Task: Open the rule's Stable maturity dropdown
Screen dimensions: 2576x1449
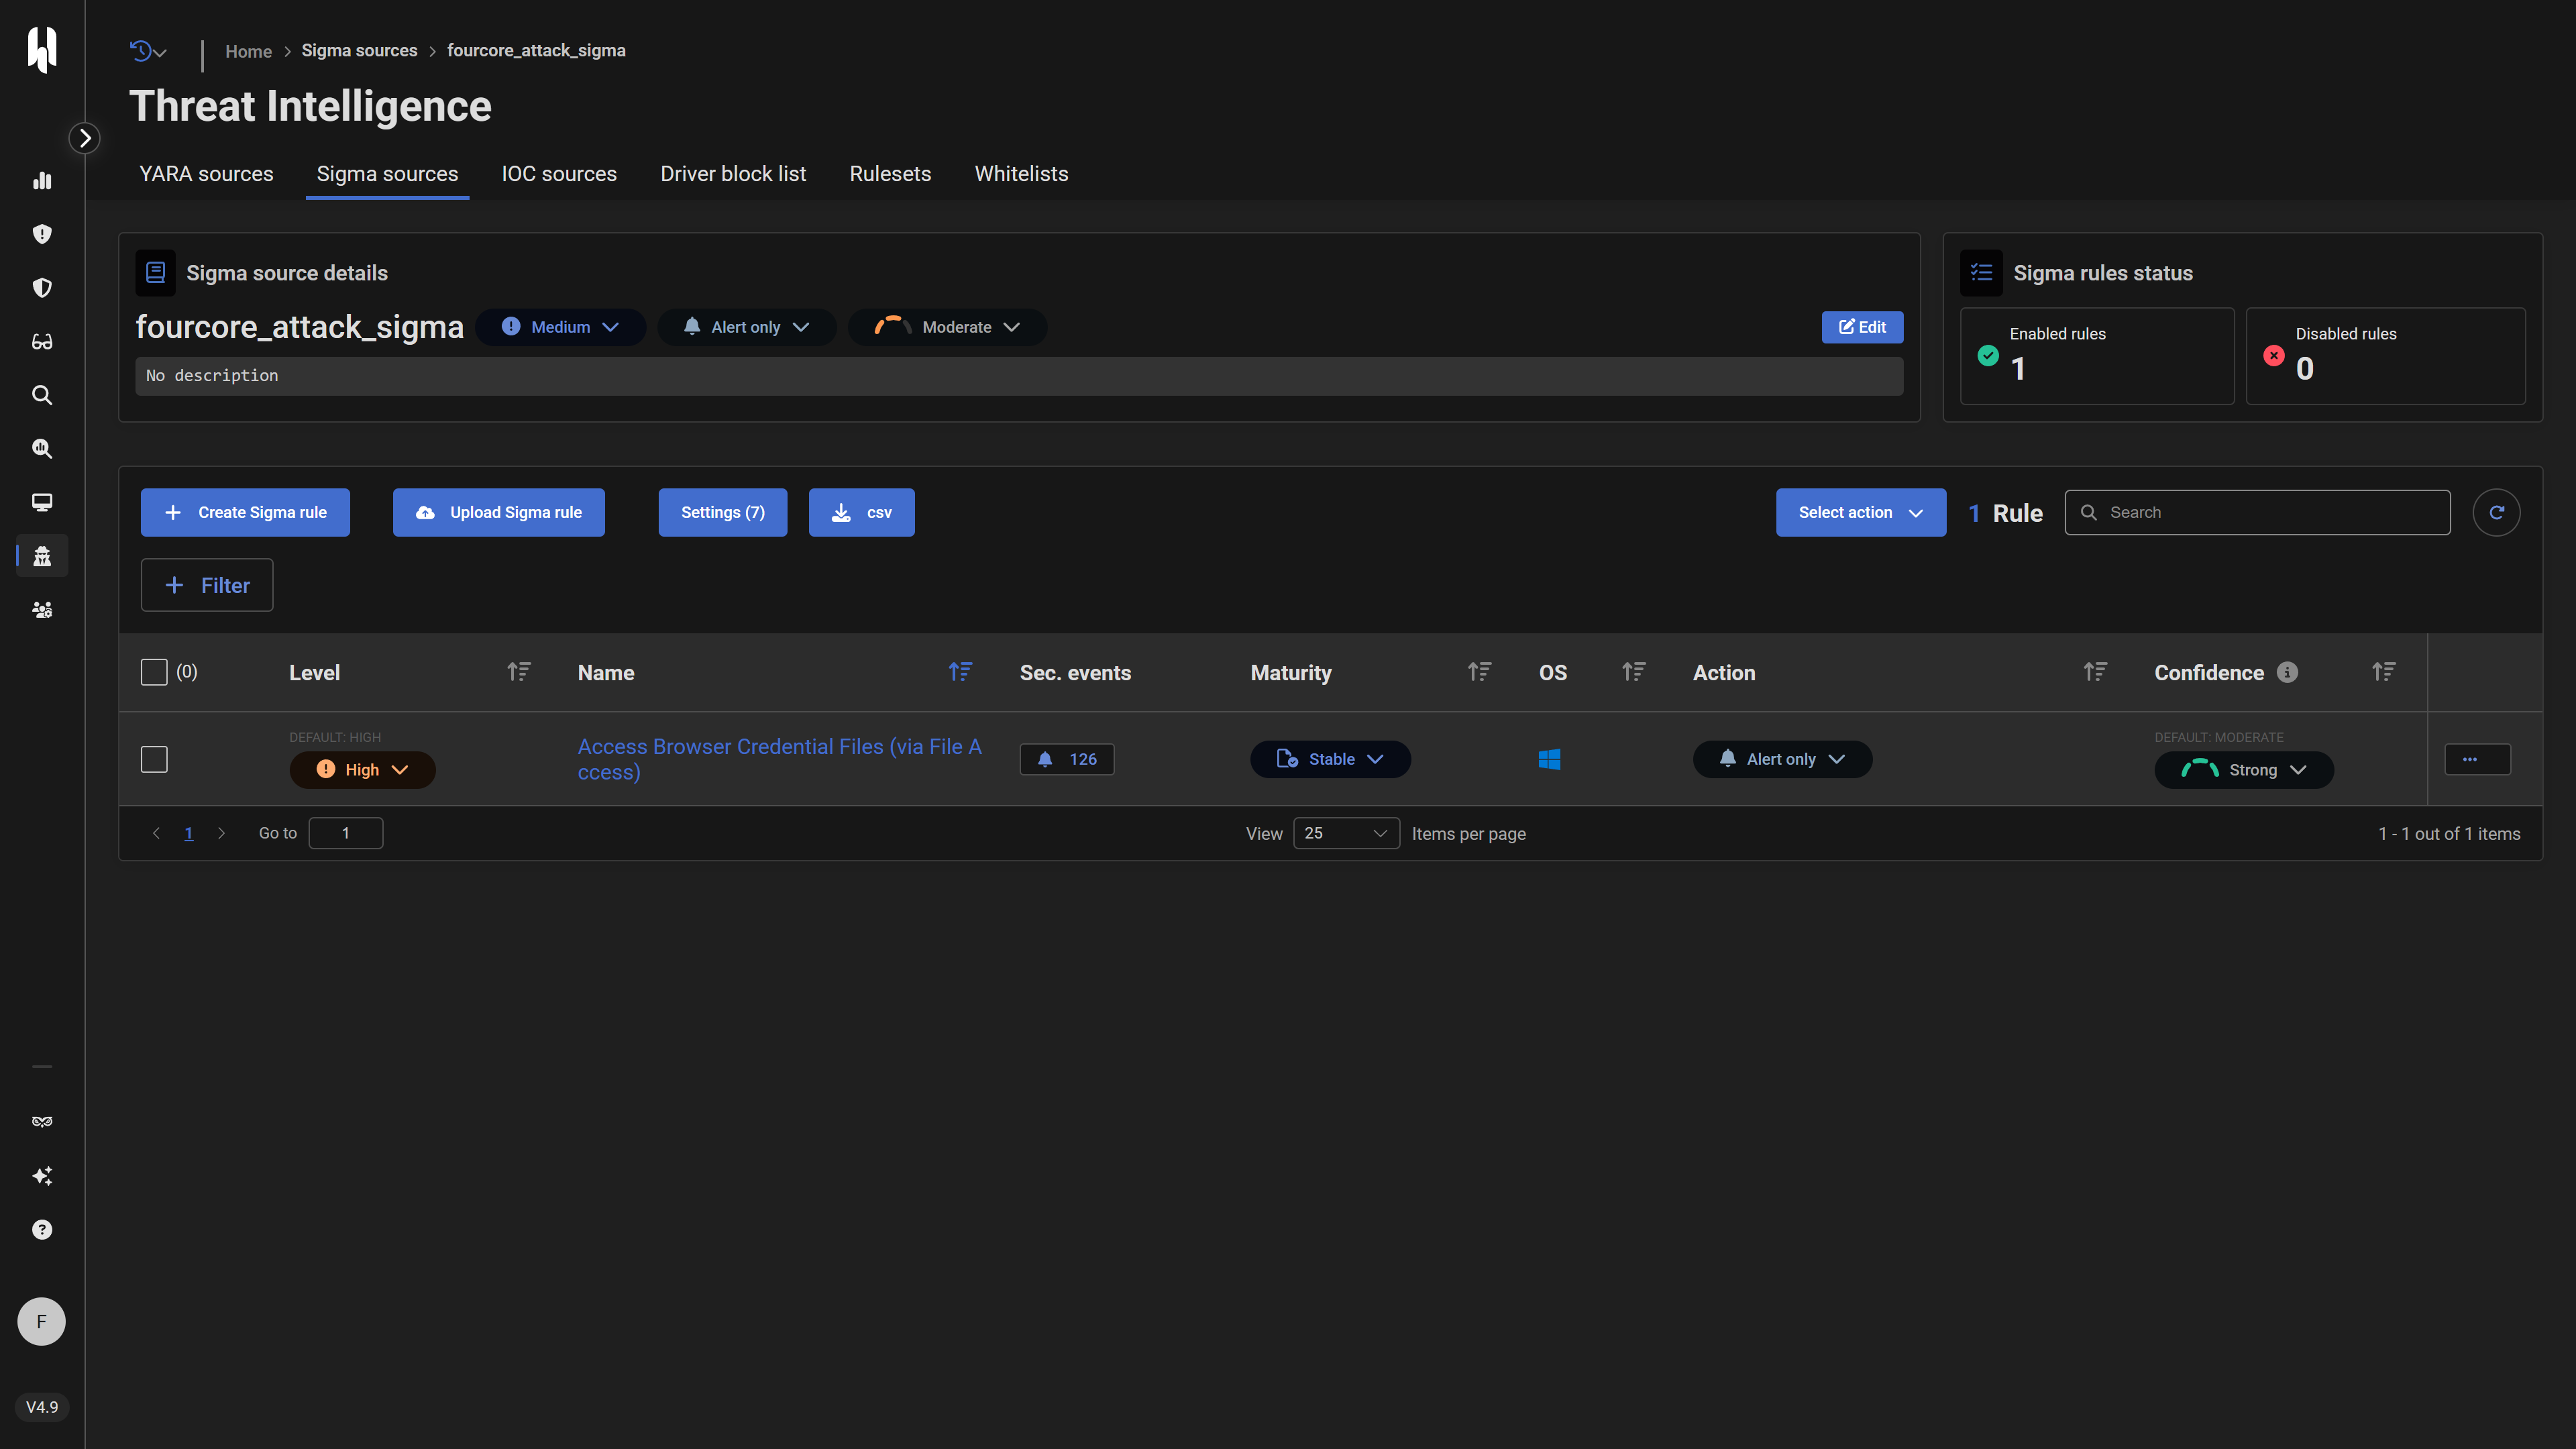Action: click(x=1330, y=759)
